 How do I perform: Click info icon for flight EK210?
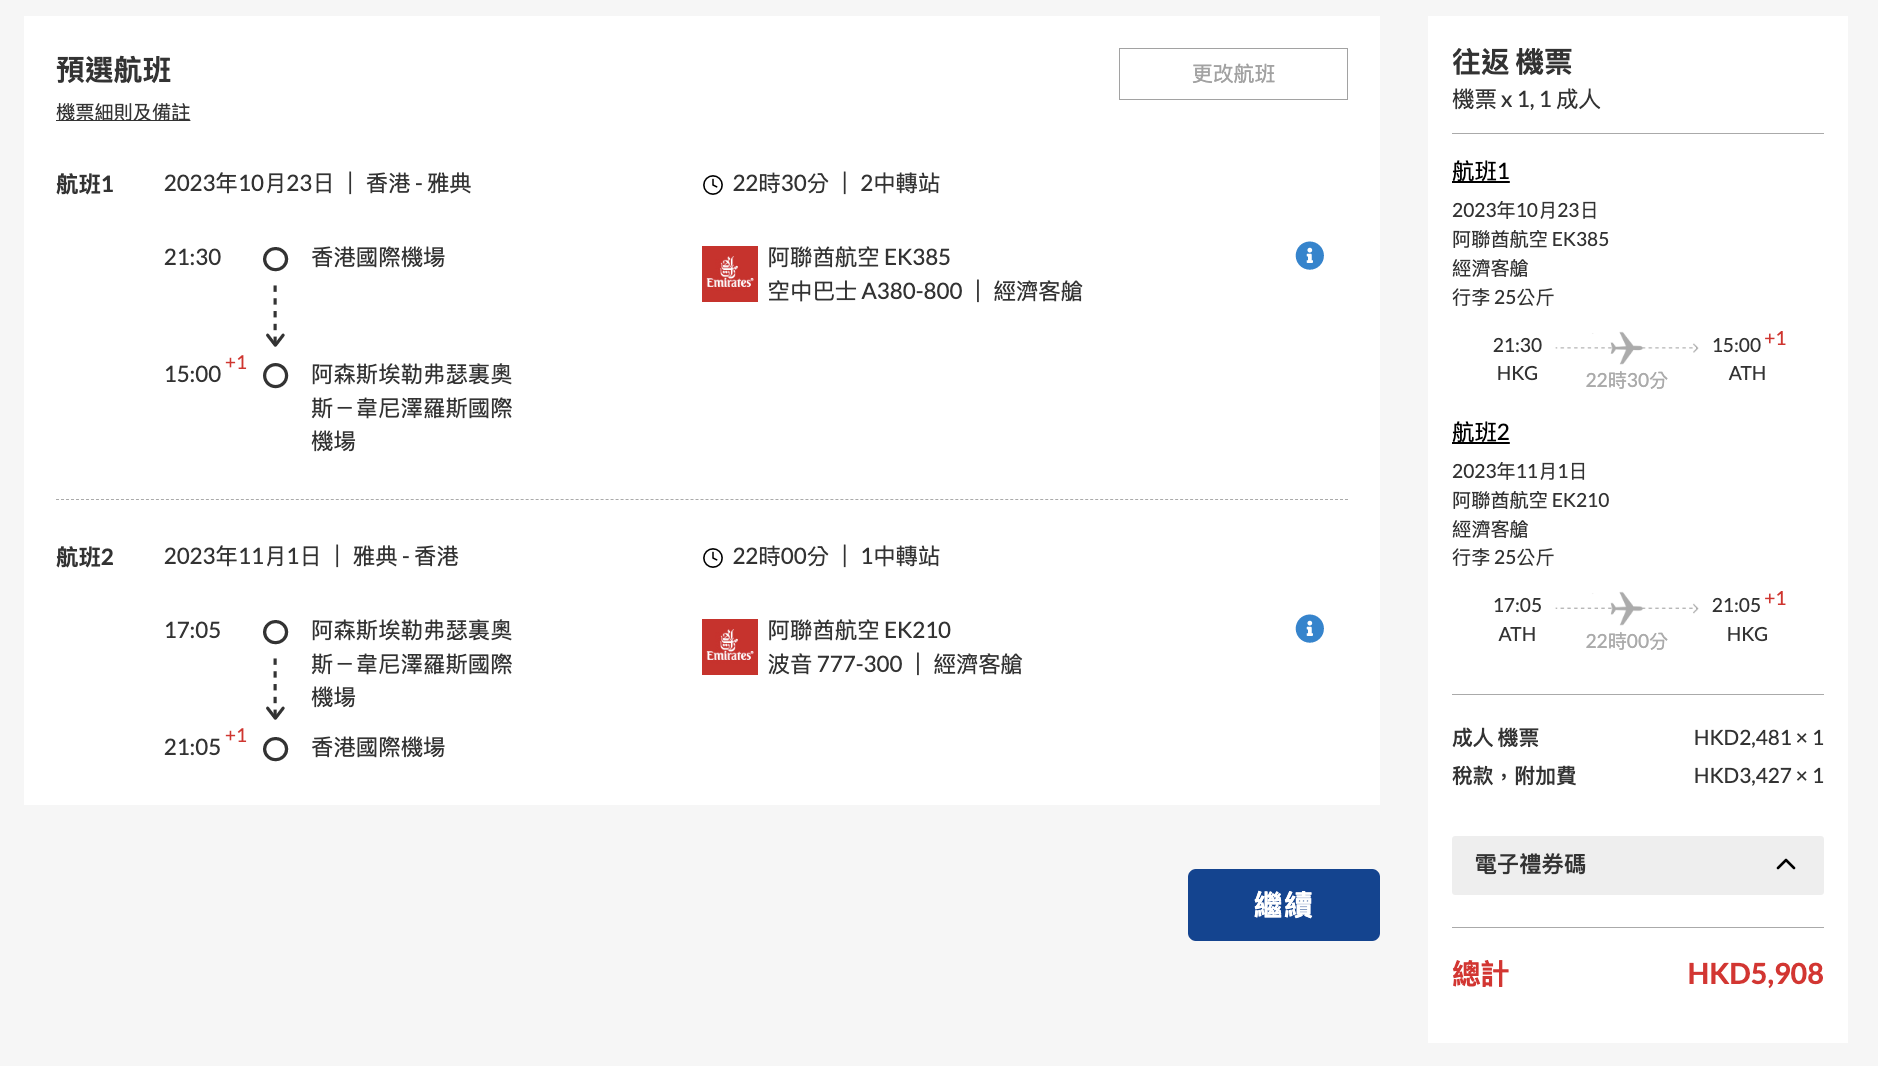(1309, 629)
